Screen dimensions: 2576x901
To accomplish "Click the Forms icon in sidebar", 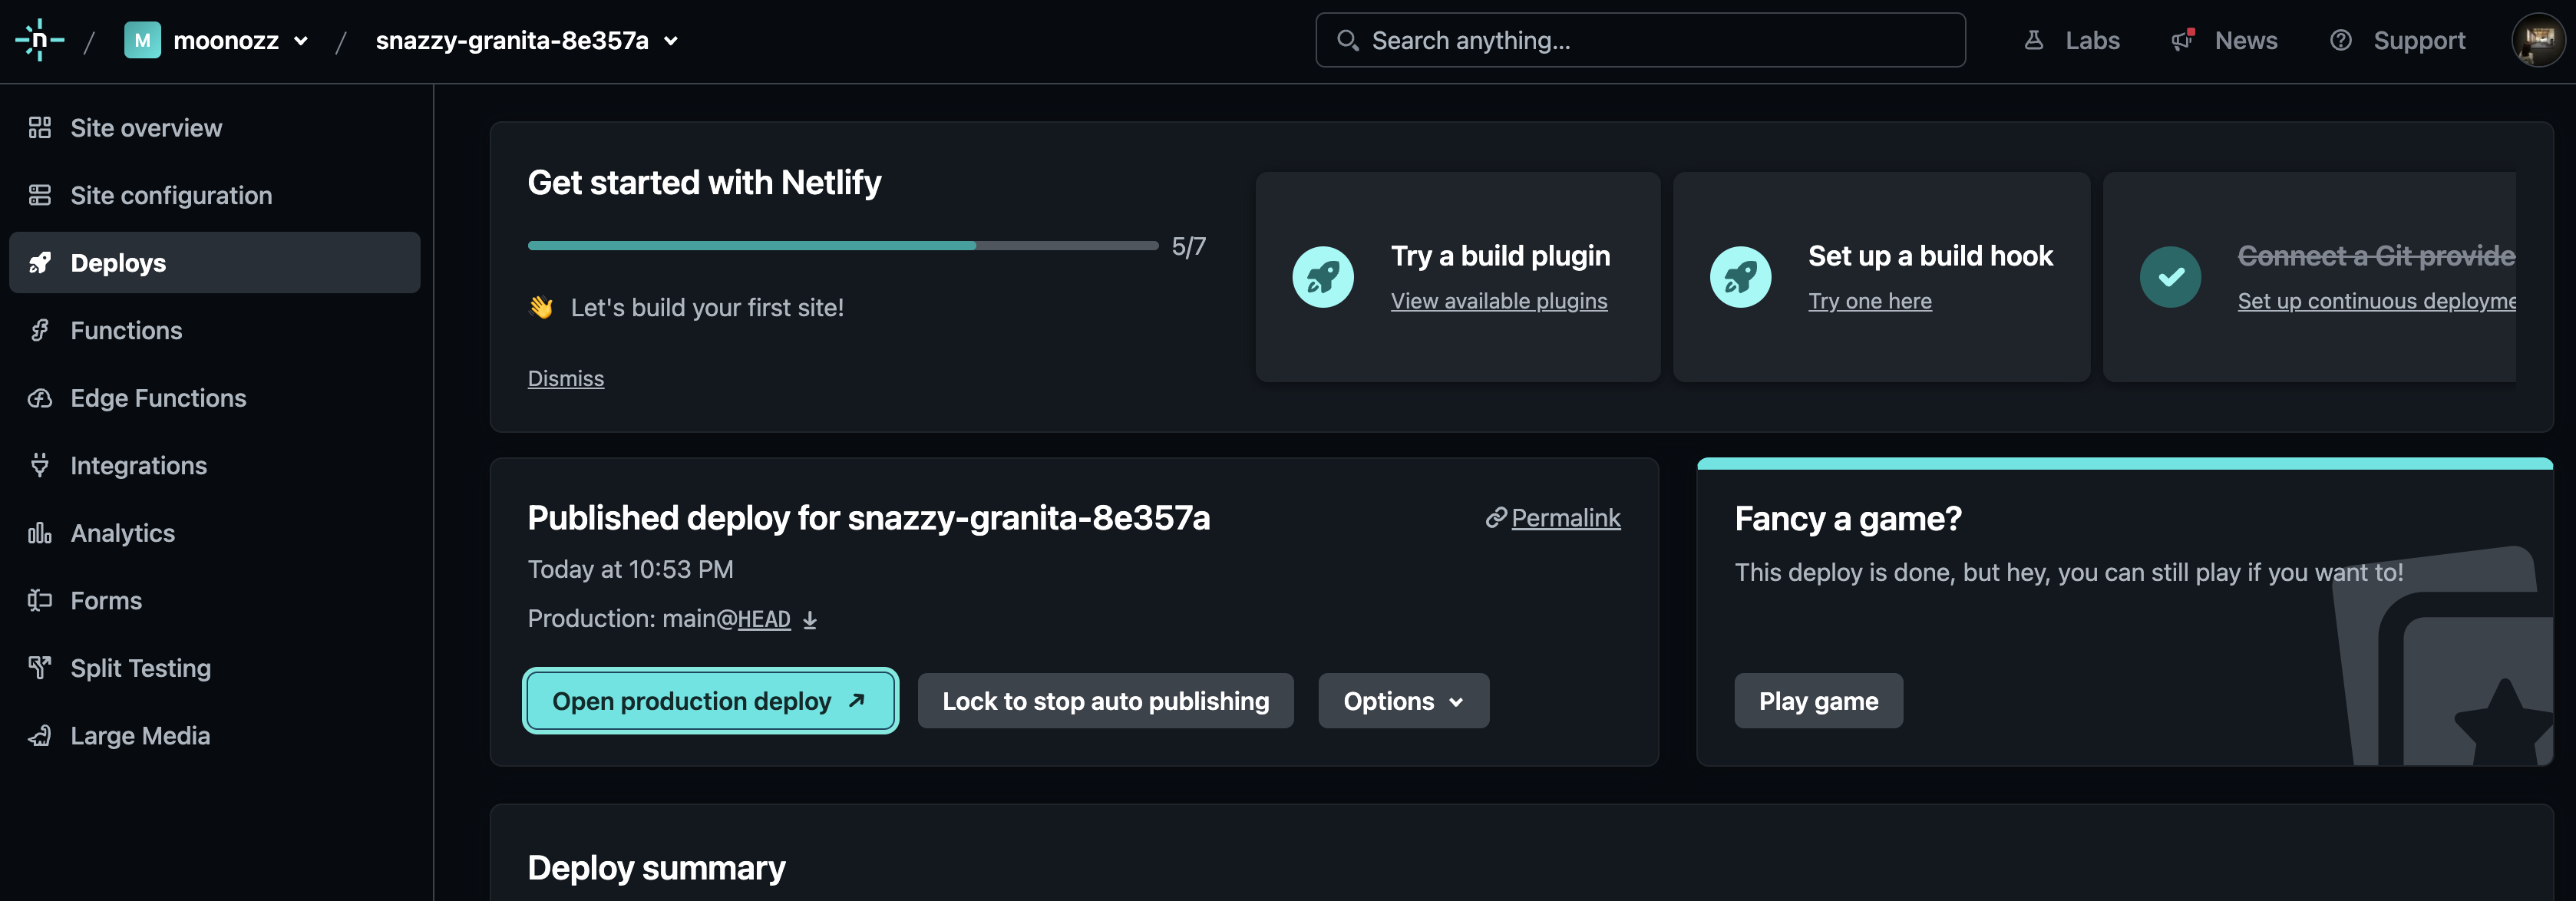I will 39,600.
